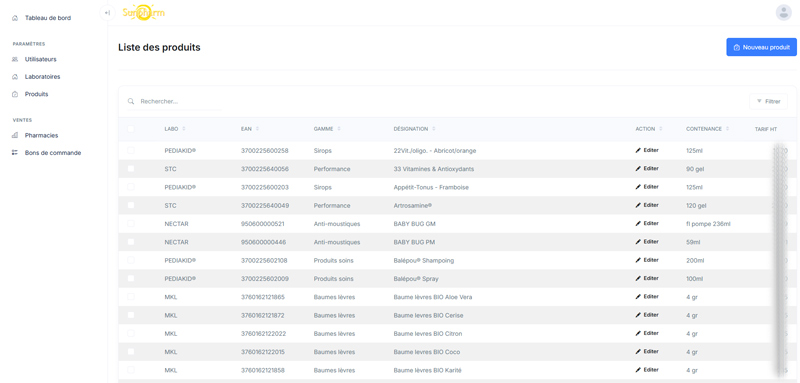Check the row for 22Vit./oligo. Abricot/orange
800x383 pixels.
[x=131, y=150]
